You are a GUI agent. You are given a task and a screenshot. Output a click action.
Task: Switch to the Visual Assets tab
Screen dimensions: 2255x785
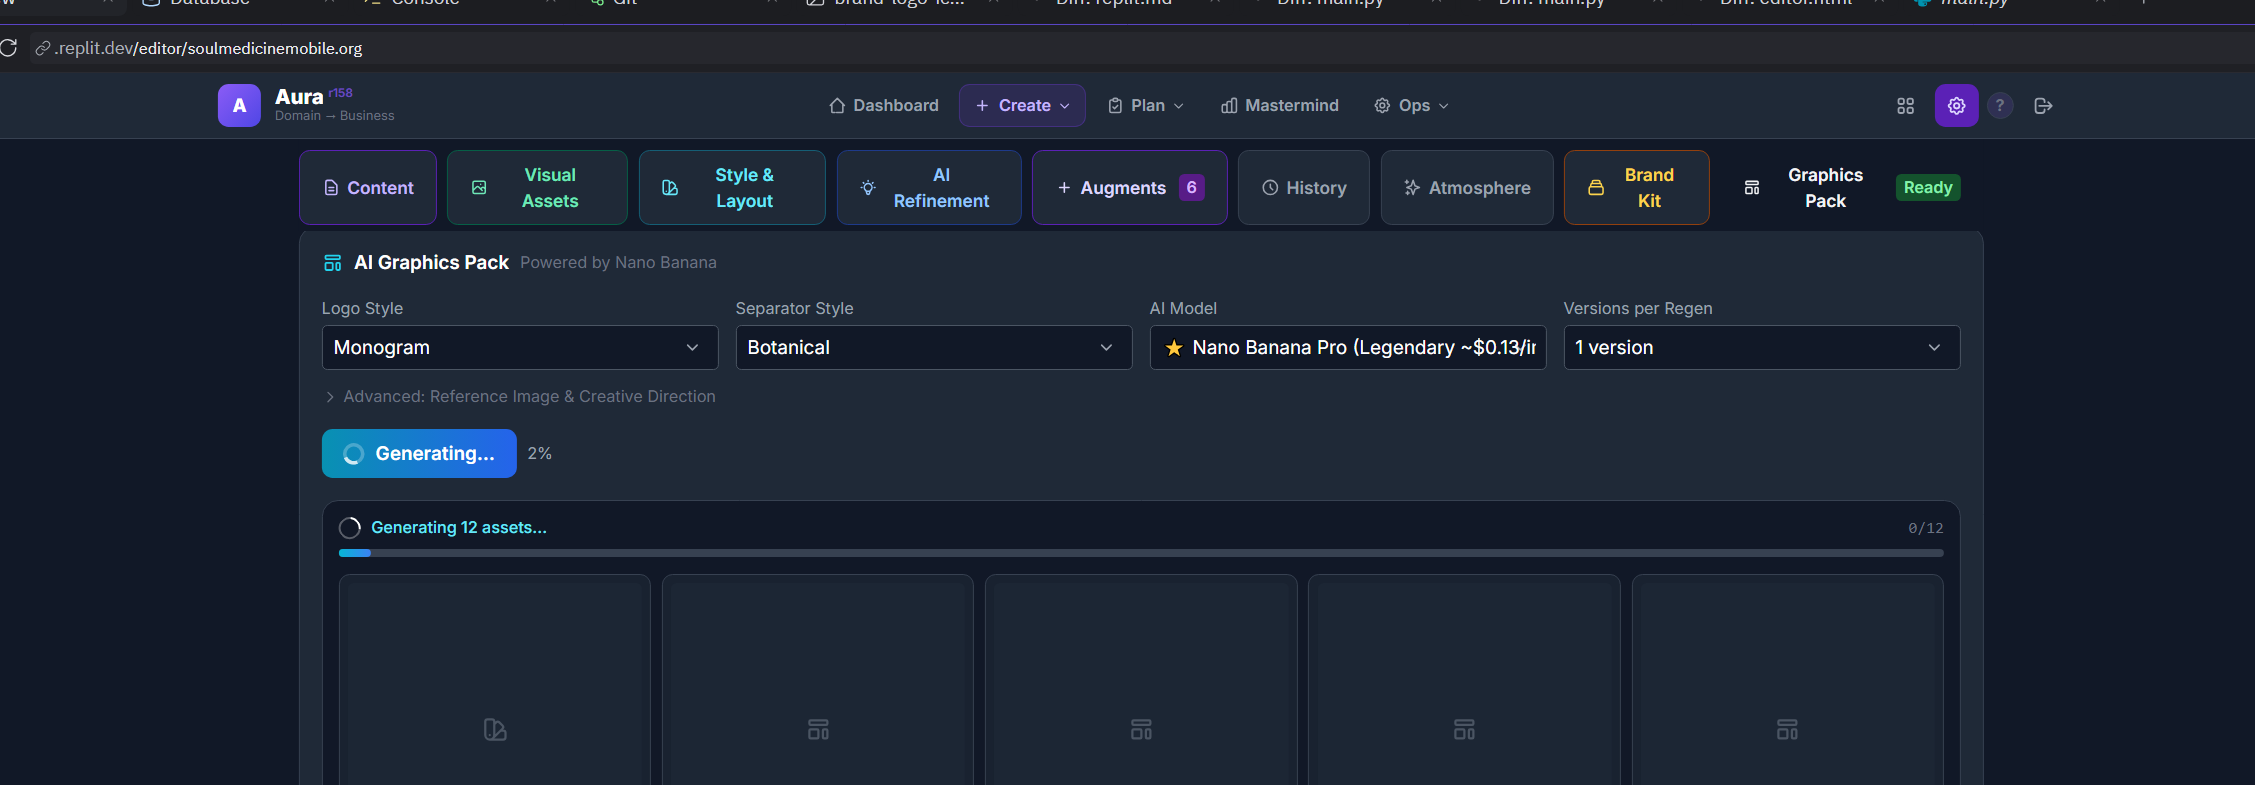[537, 188]
